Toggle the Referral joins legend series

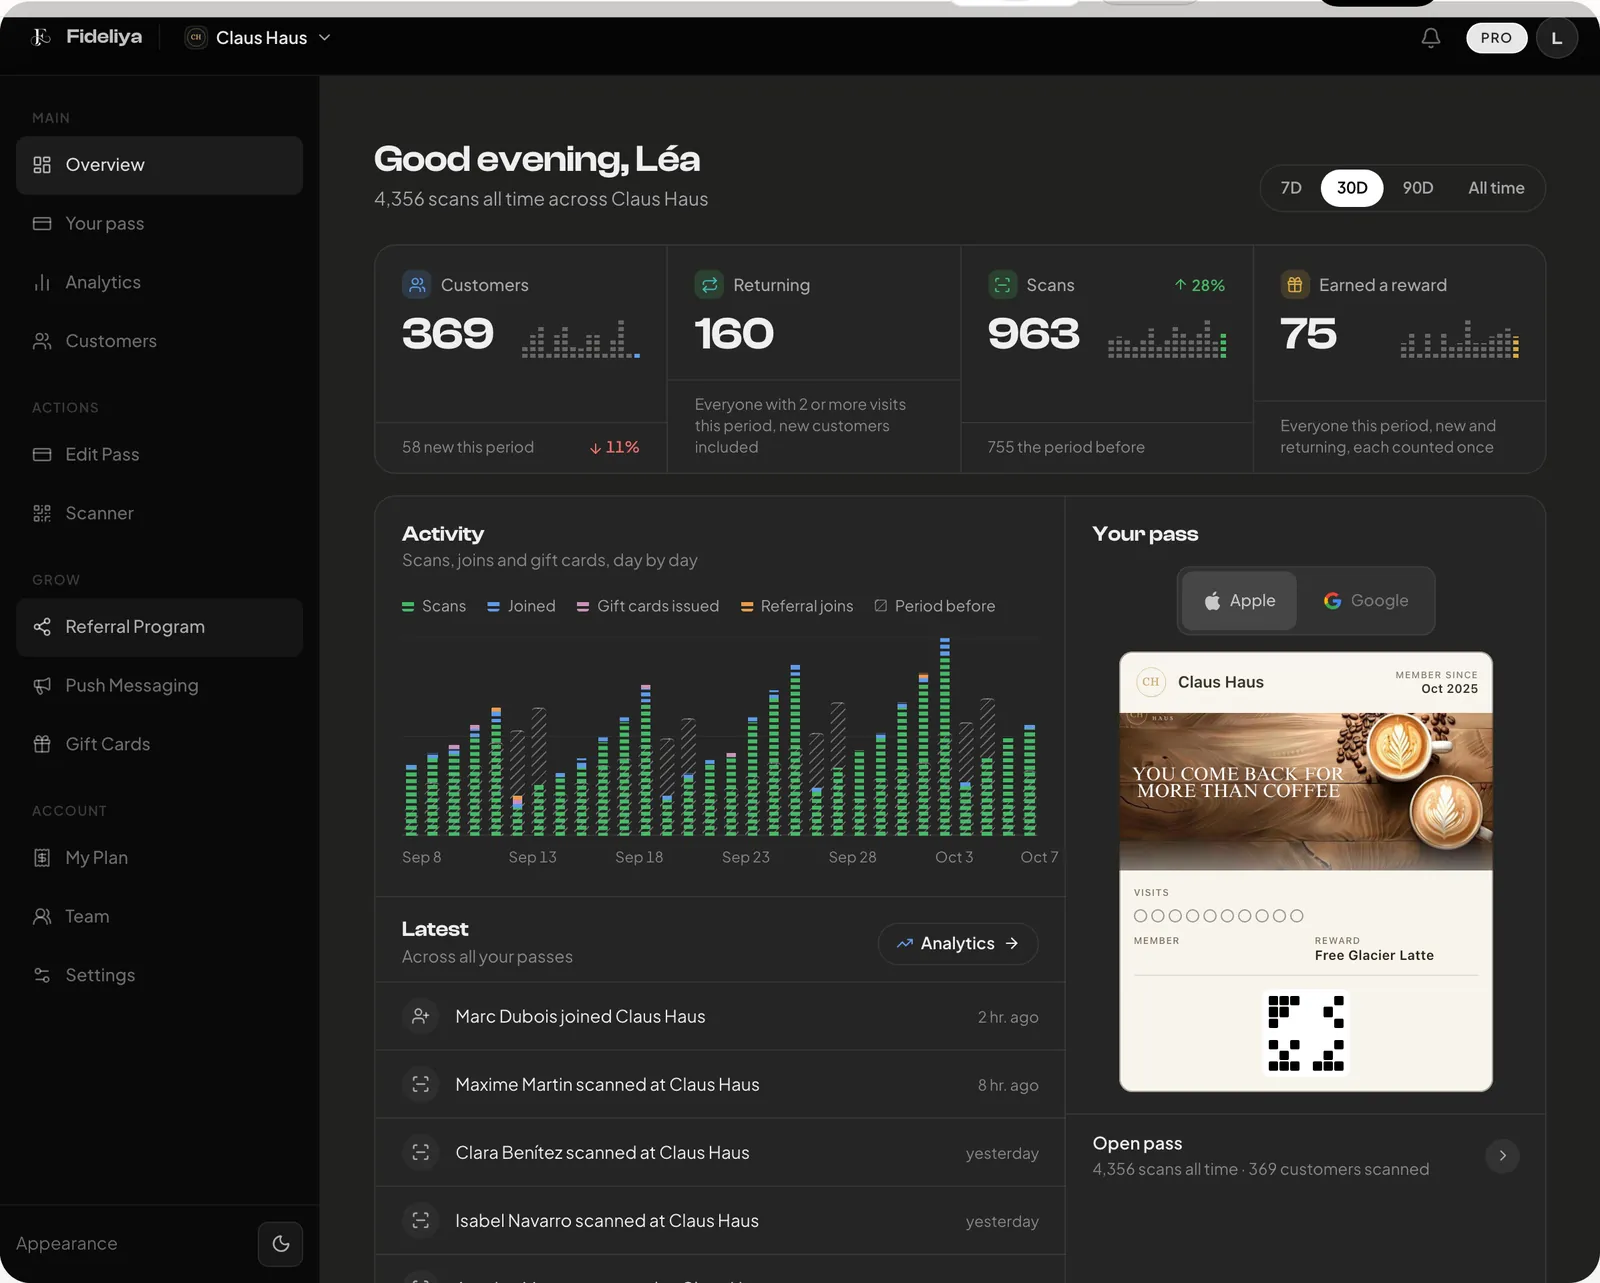tap(797, 607)
